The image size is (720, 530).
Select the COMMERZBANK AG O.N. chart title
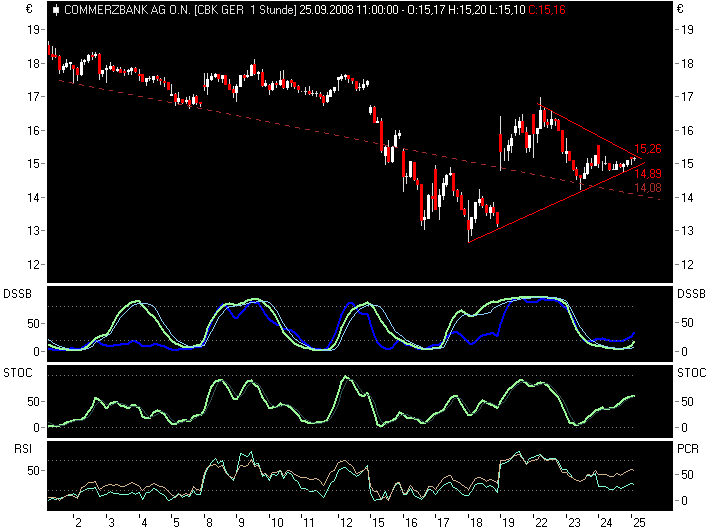128,10
